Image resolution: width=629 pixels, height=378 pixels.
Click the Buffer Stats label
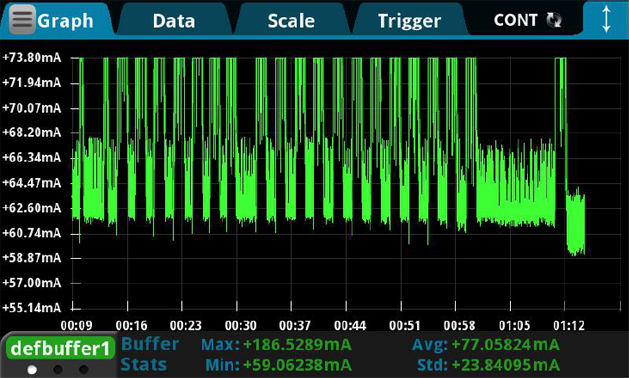(149, 354)
